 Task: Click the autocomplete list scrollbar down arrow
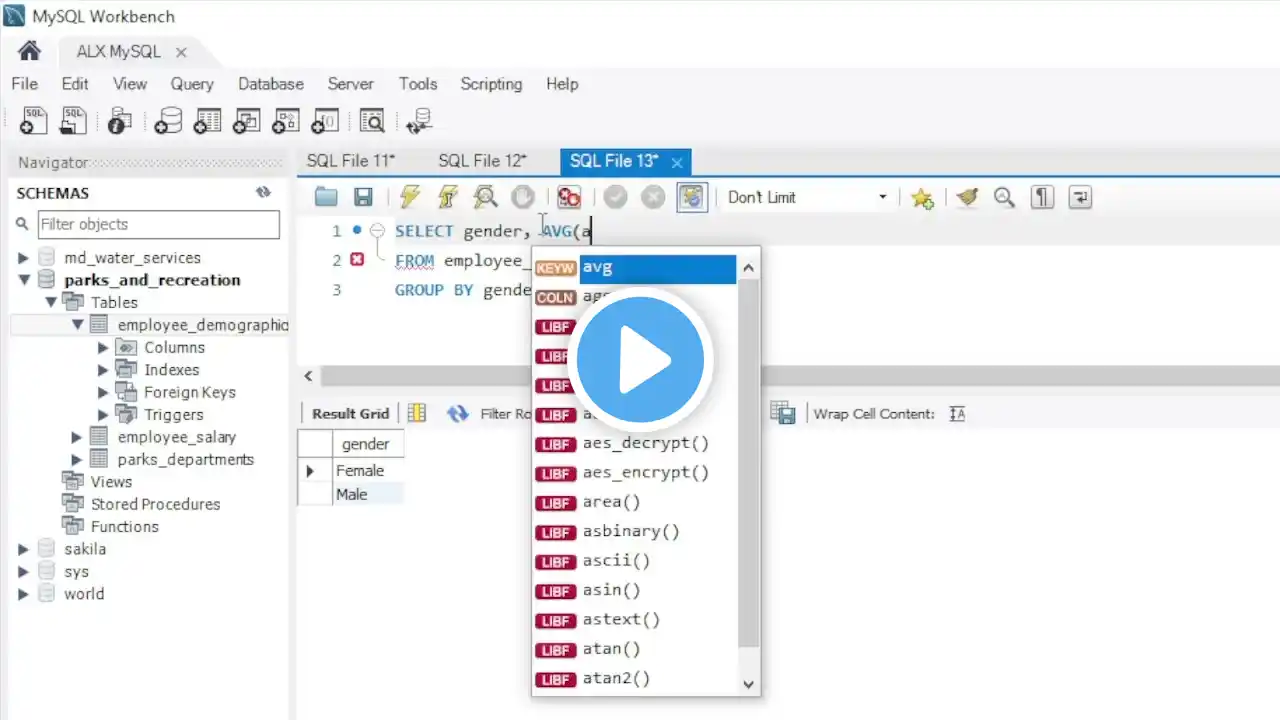pyautogui.click(x=748, y=685)
